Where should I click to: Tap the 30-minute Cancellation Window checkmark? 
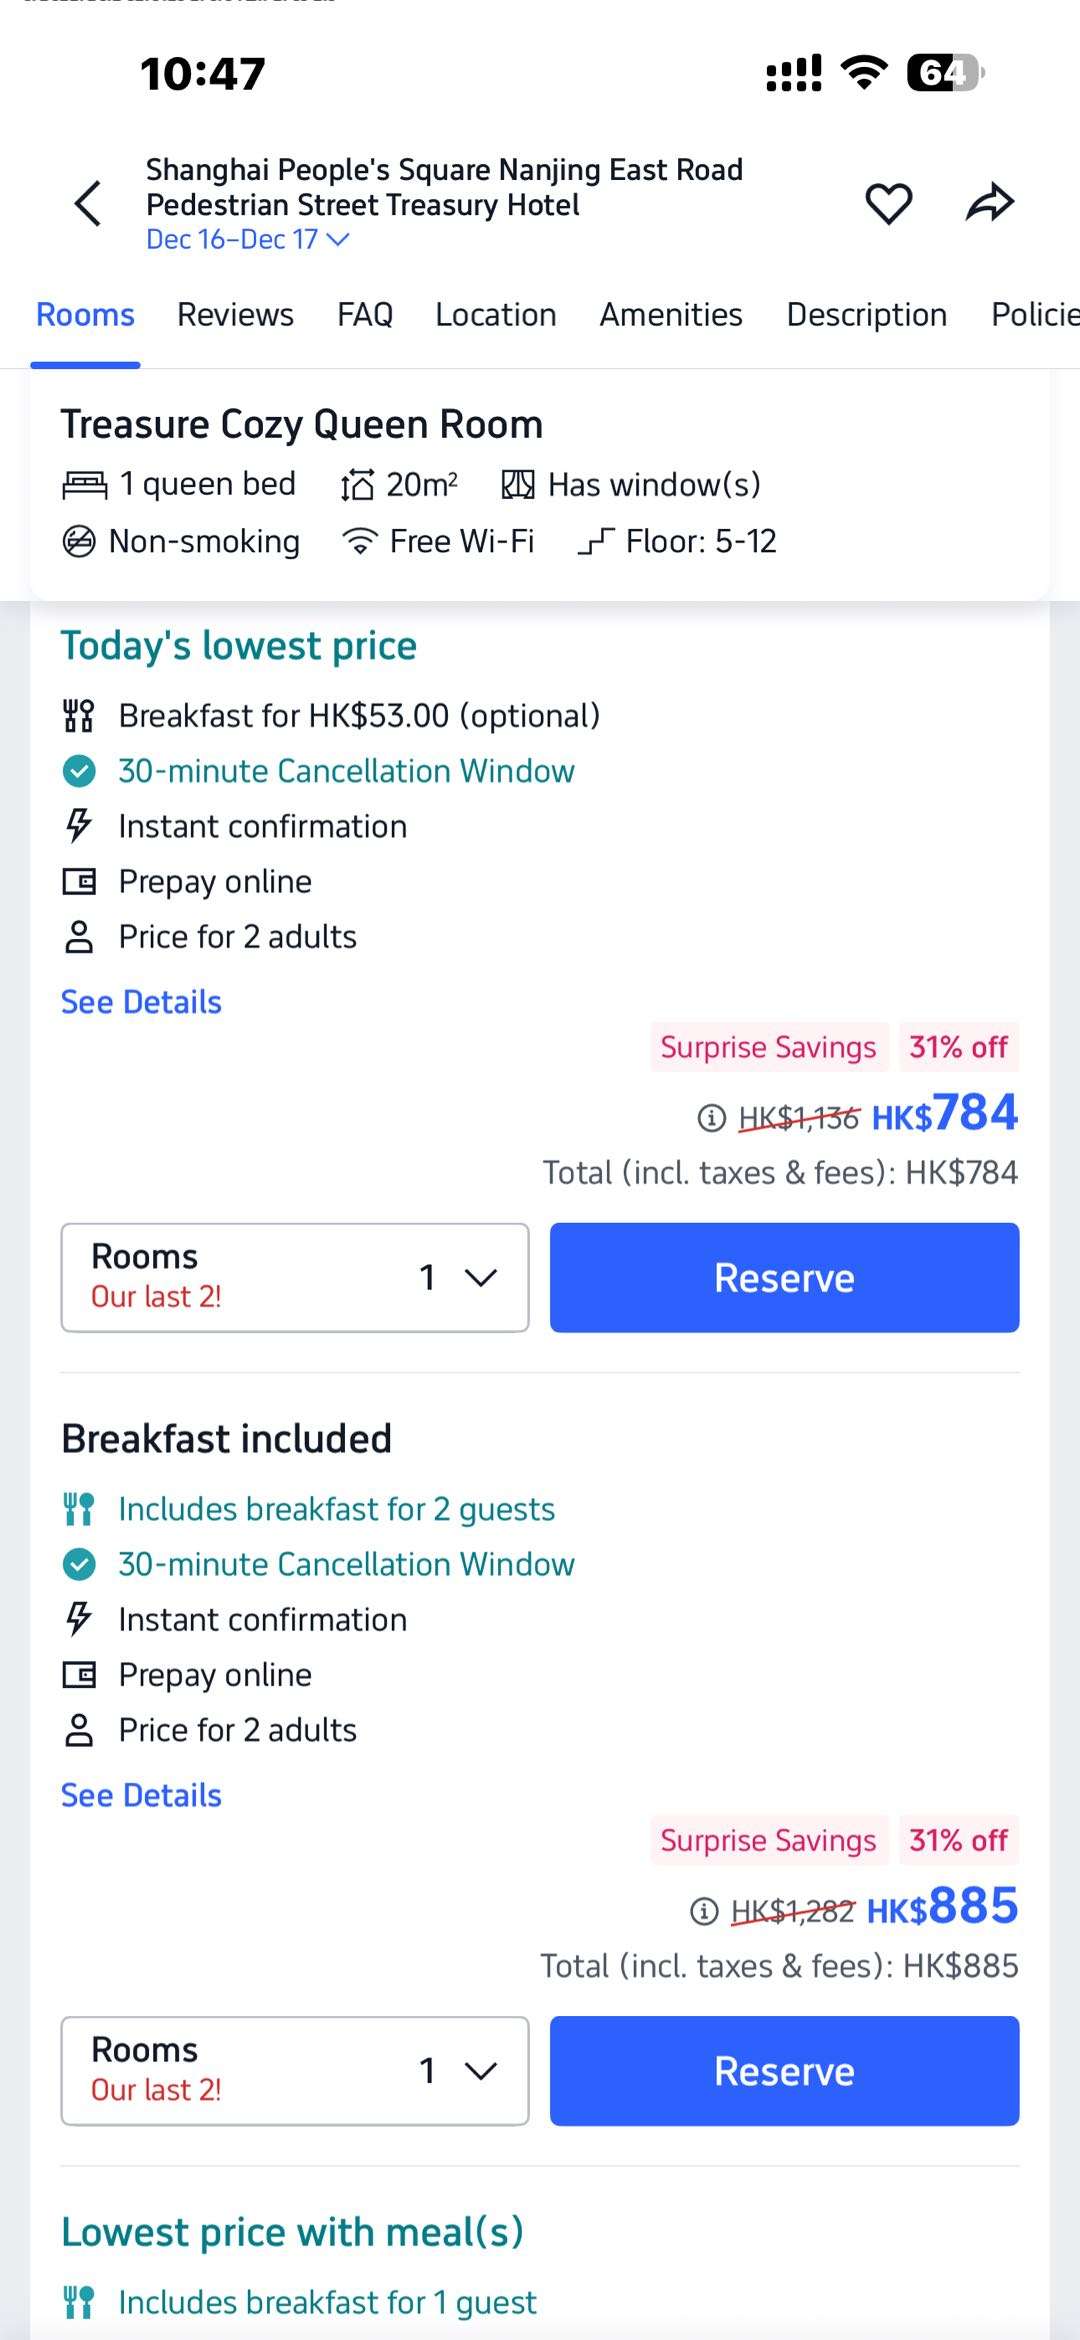78,770
